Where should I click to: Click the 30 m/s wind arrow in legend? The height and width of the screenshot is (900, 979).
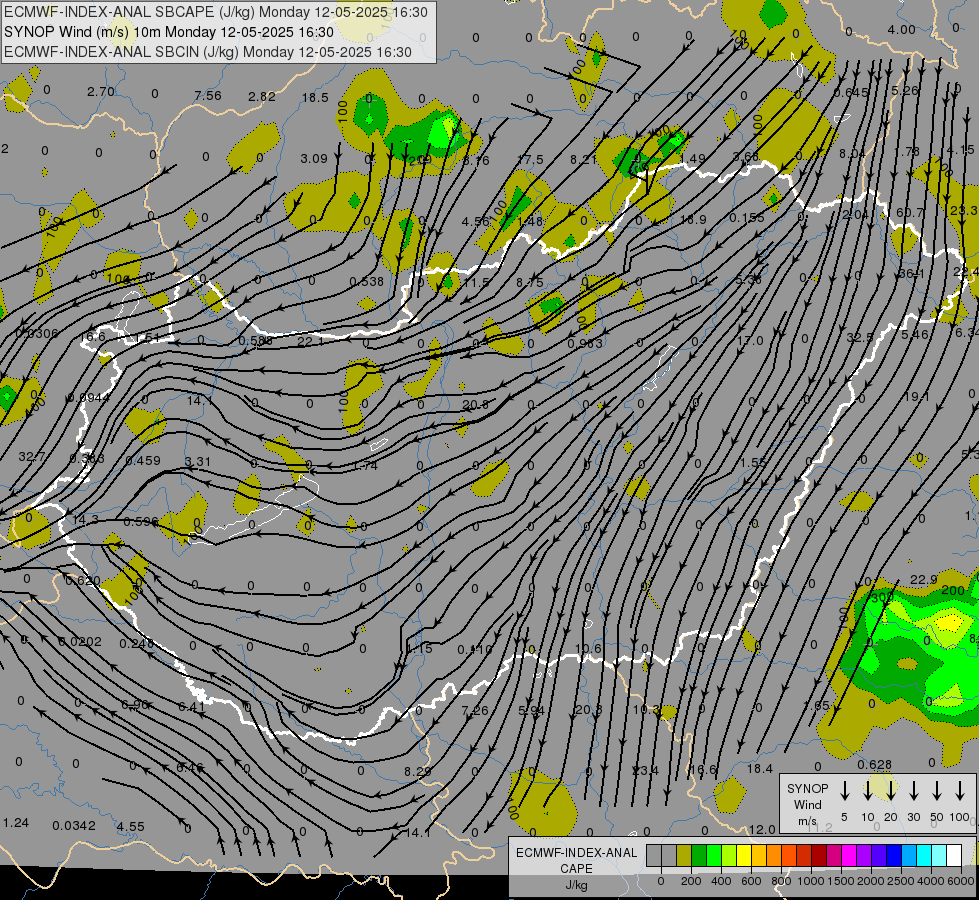click(913, 790)
